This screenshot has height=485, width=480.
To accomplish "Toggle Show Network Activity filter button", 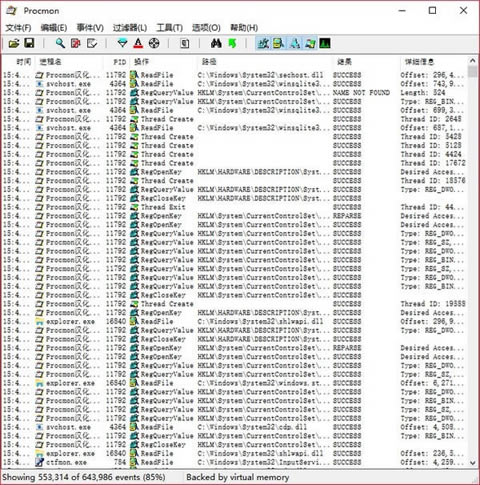I will click(294, 43).
